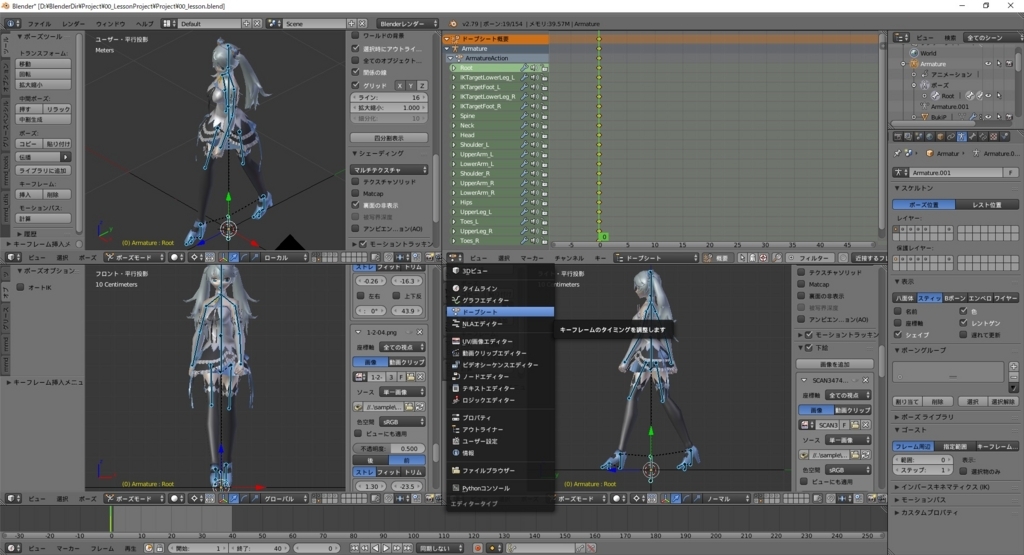Viewport: 1024px width, 555px height.
Task: Select Timeline in the editor type menu
Action: 480,288
